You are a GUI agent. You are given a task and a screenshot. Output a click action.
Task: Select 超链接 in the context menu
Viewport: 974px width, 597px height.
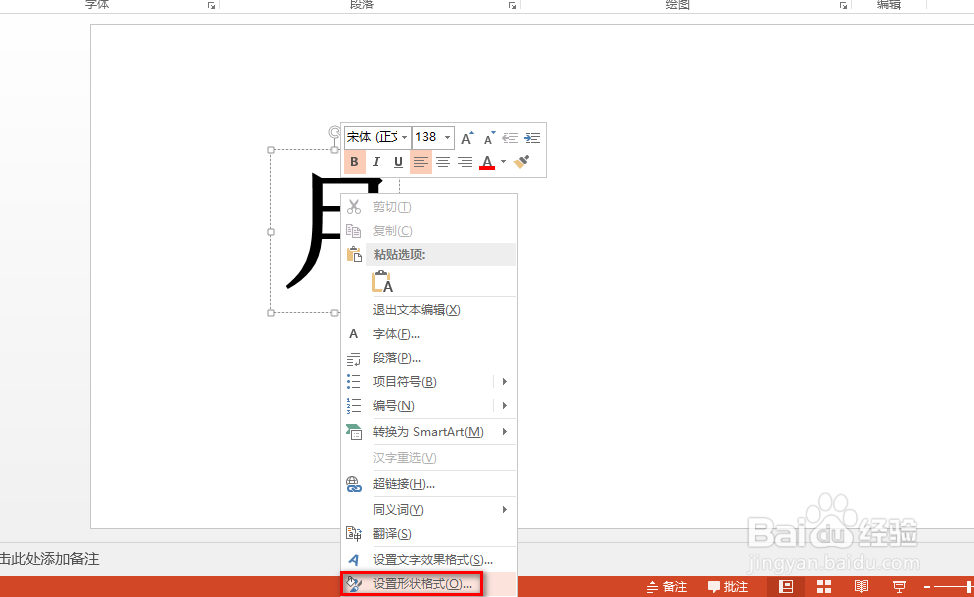point(400,484)
